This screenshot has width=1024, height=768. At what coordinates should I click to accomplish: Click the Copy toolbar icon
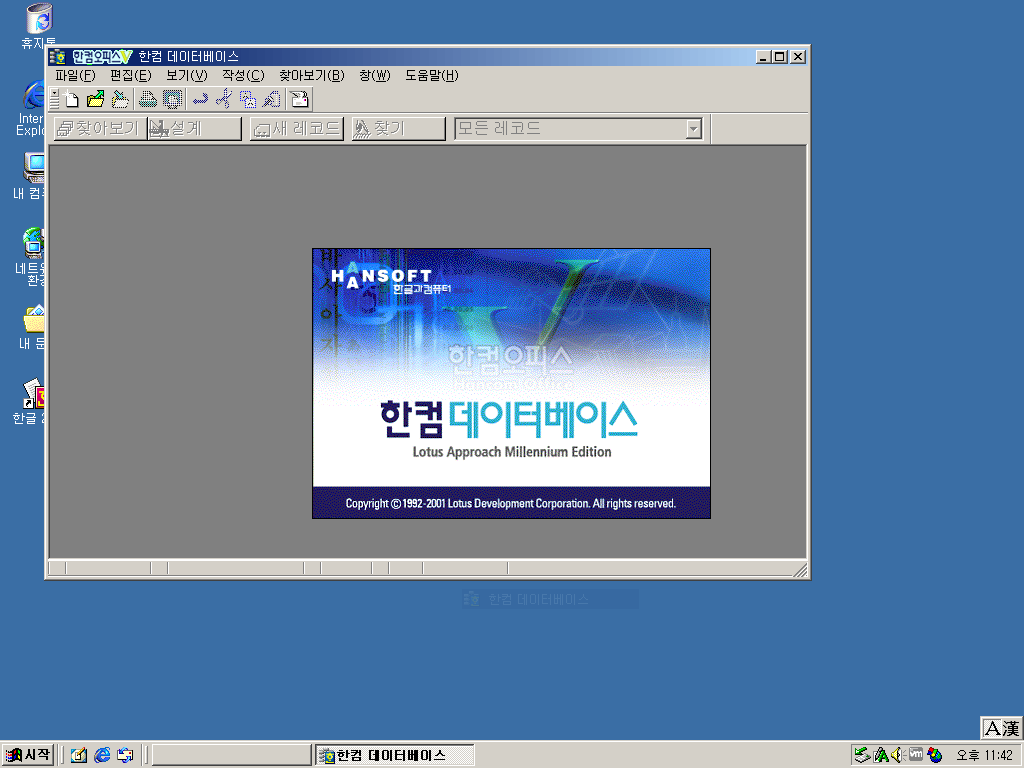pyautogui.click(x=248, y=99)
